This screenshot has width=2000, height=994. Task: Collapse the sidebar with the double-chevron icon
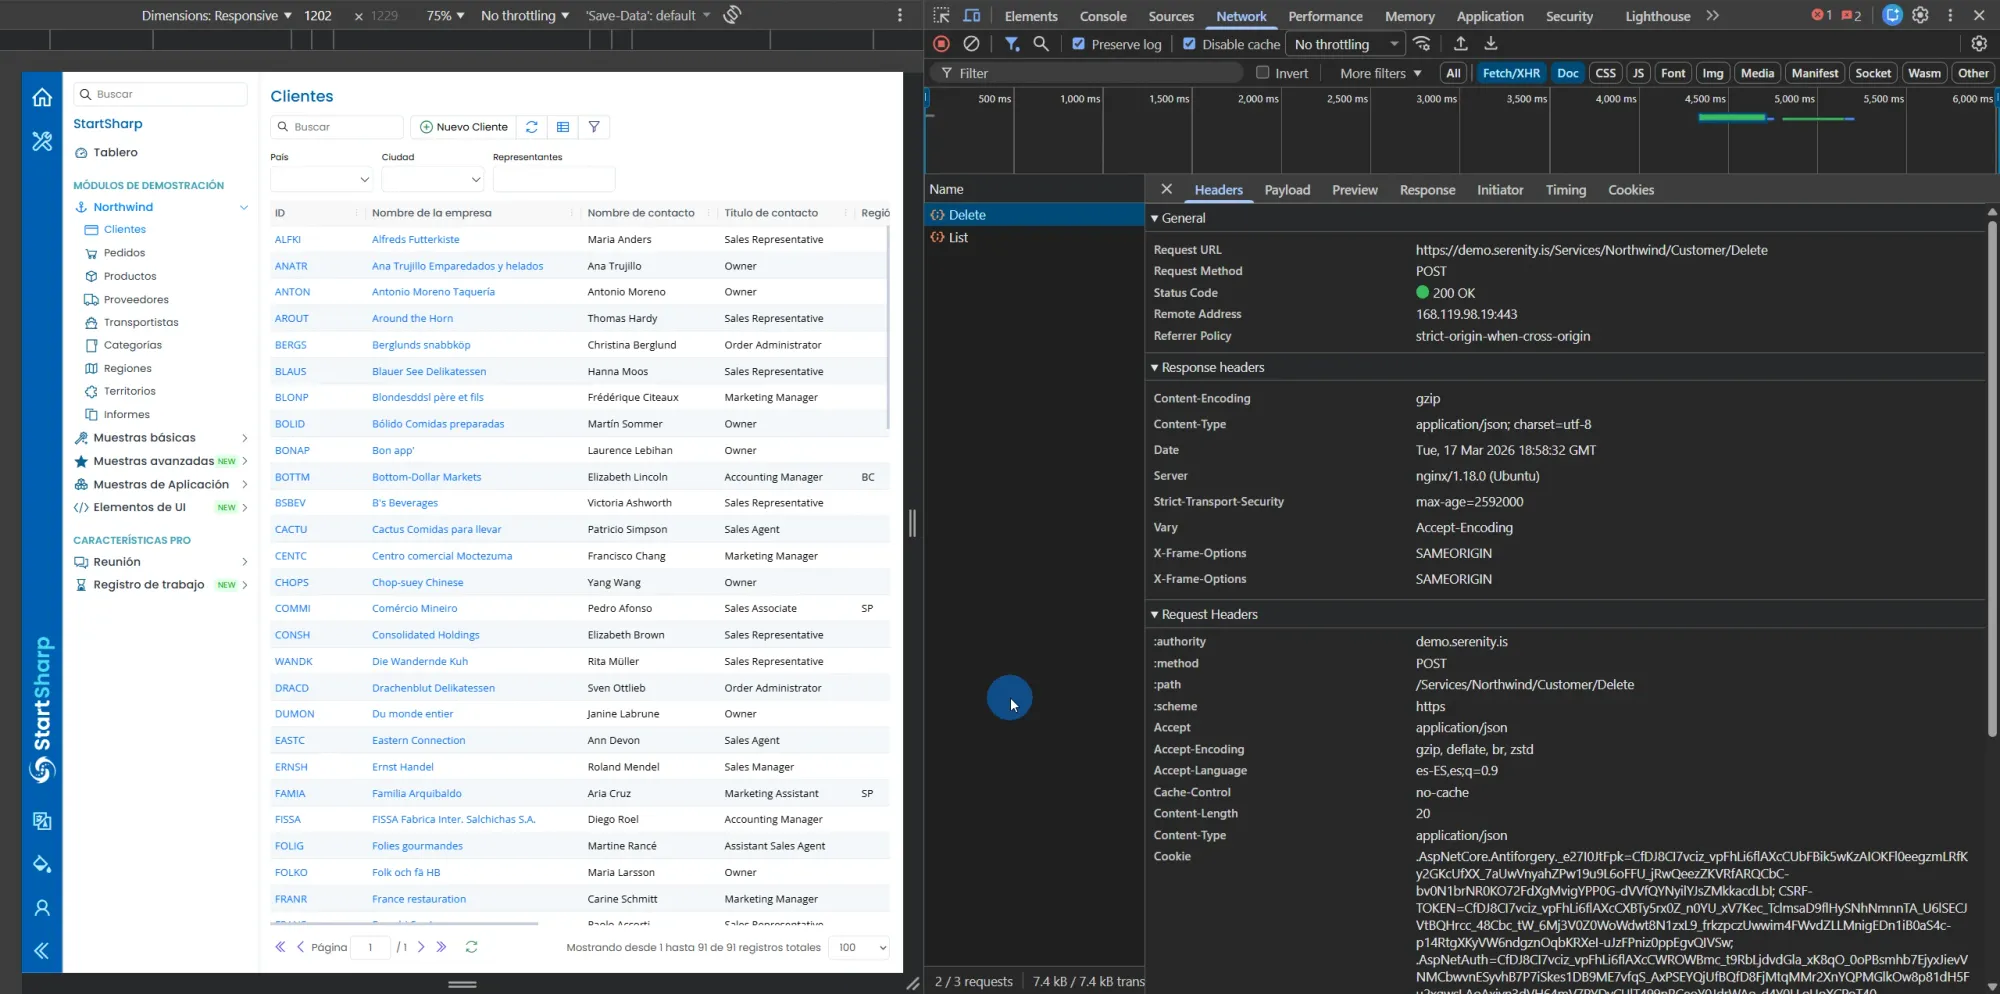click(x=41, y=951)
